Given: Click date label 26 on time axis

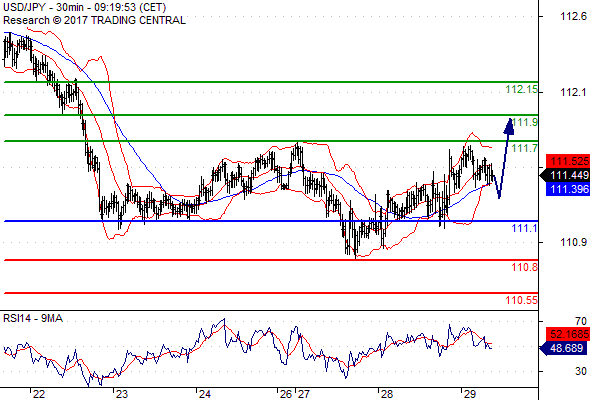Looking at the screenshot, I should coord(286,394).
